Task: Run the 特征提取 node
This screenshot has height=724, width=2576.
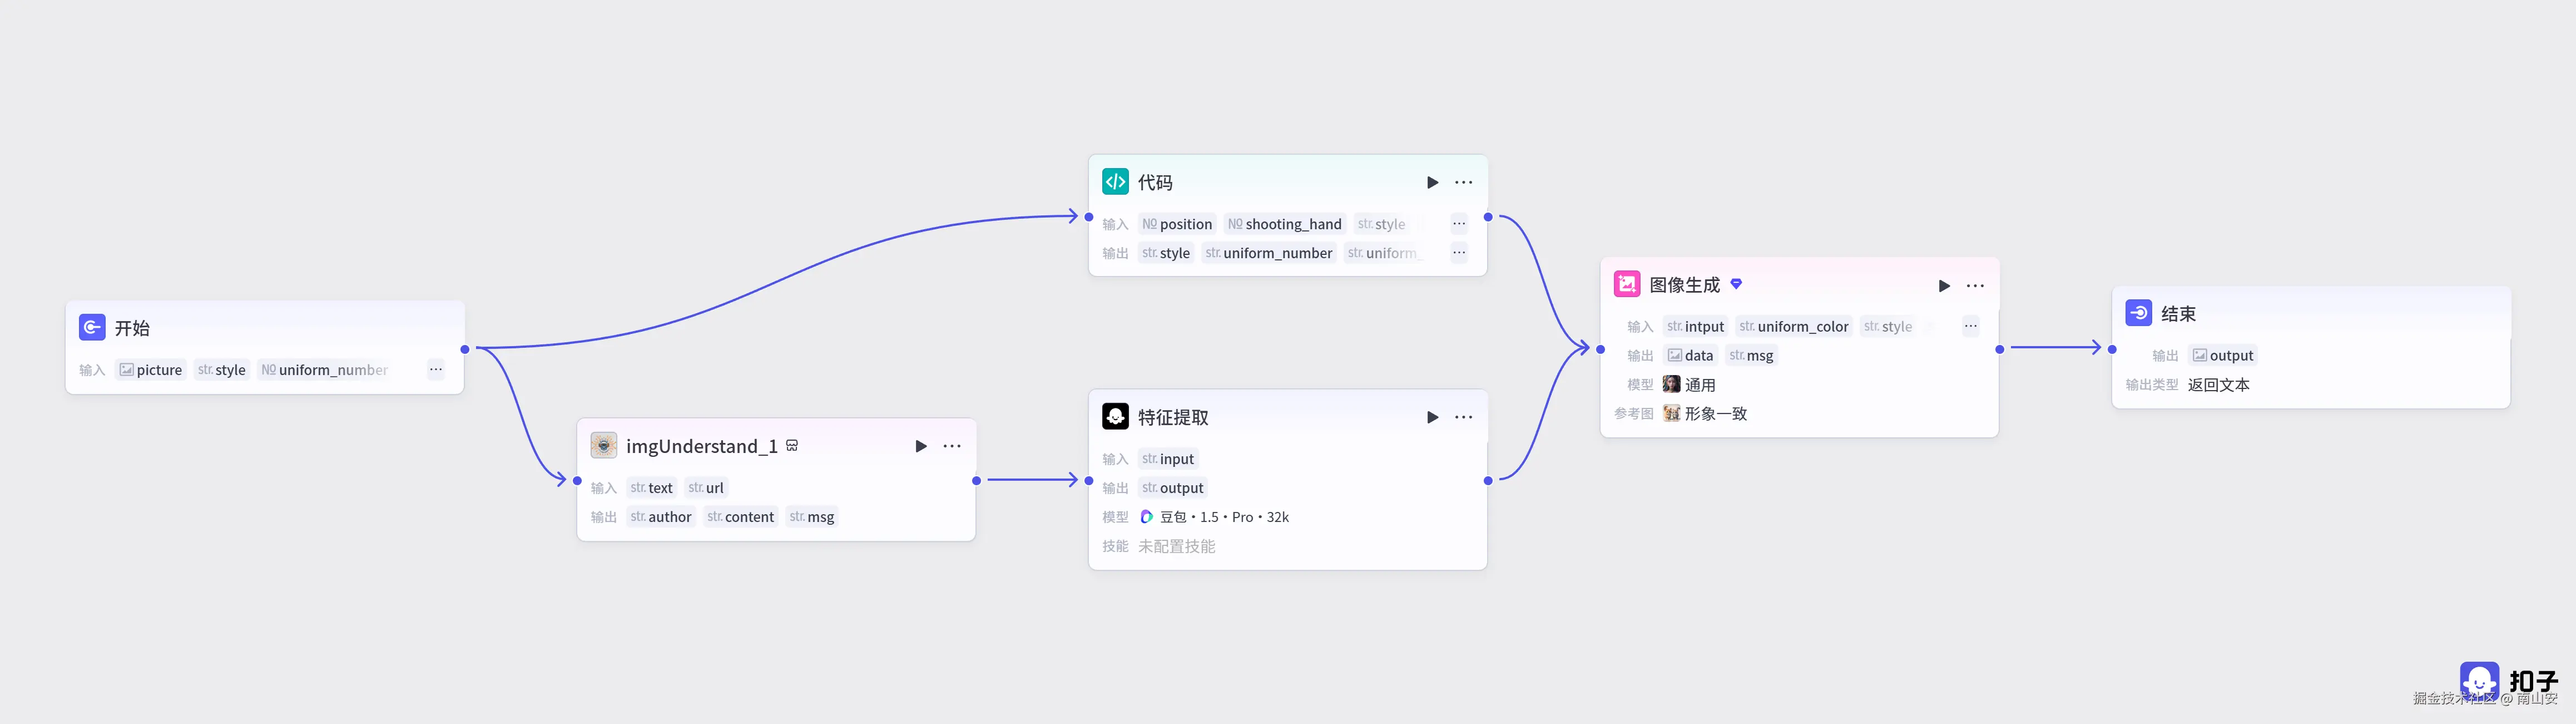Action: [x=1432, y=417]
